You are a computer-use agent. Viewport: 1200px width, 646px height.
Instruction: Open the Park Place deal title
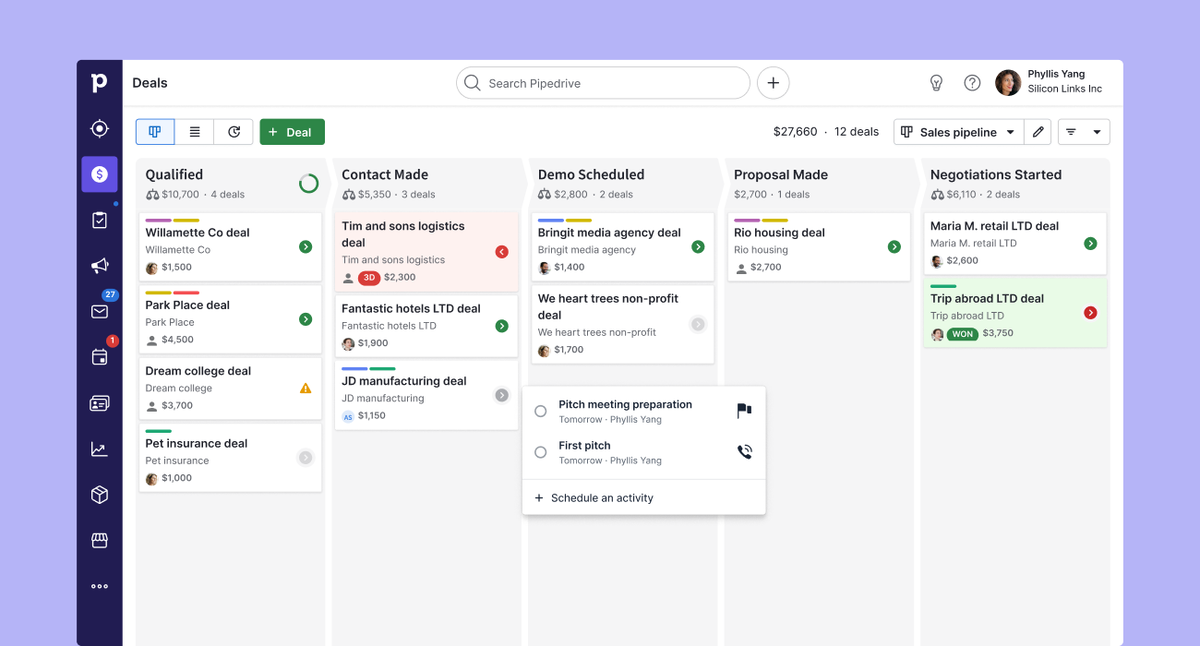pos(187,305)
